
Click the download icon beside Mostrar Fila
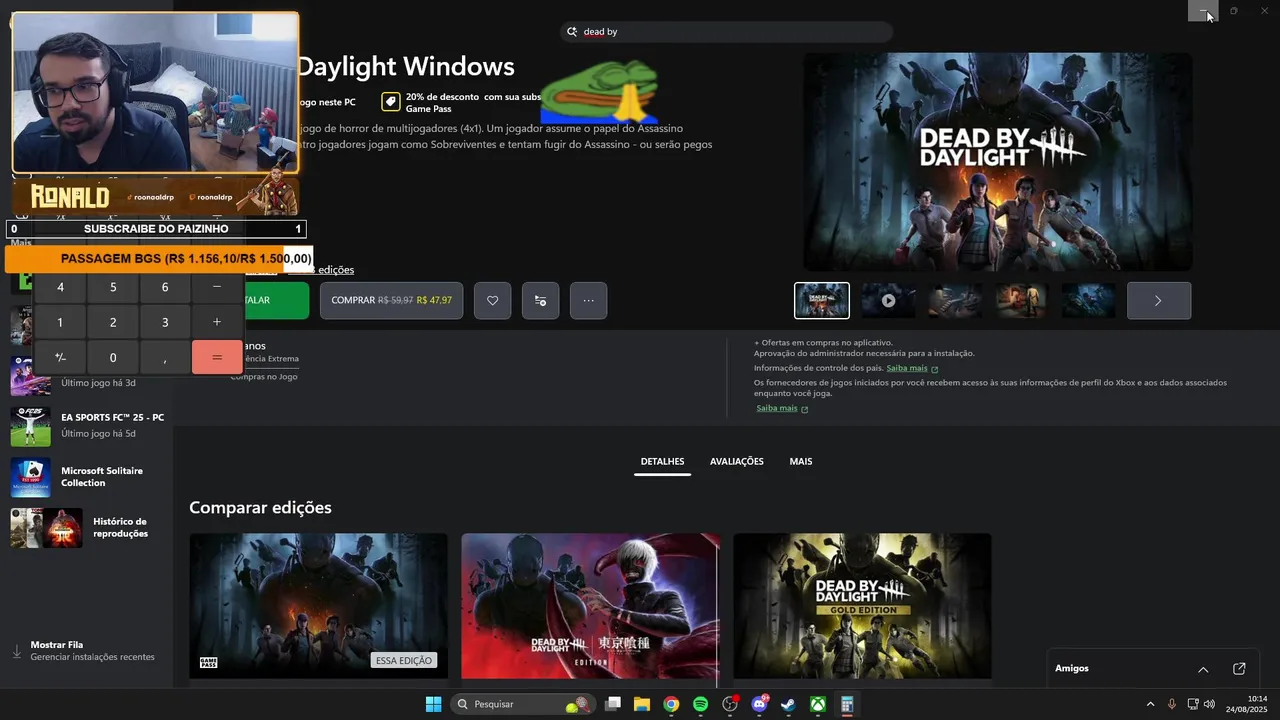click(x=16, y=651)
